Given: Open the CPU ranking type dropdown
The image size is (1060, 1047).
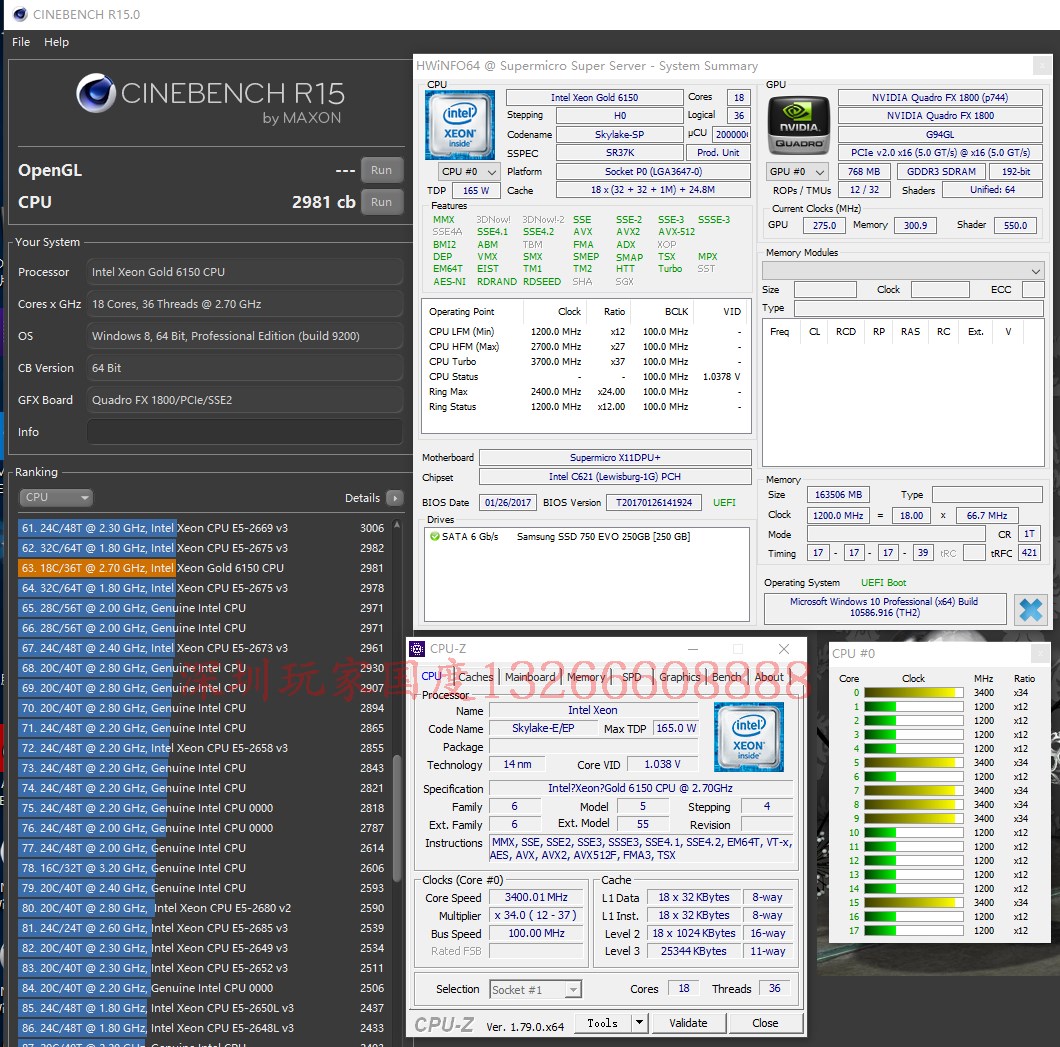Looking at the screenshot, I should (55, 497).
